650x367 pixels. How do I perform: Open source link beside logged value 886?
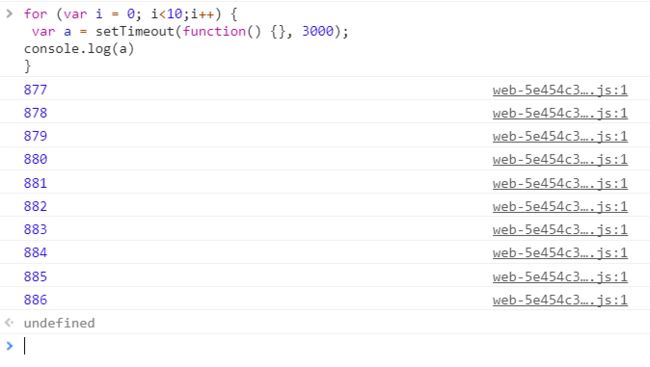(x=560, y=300)
